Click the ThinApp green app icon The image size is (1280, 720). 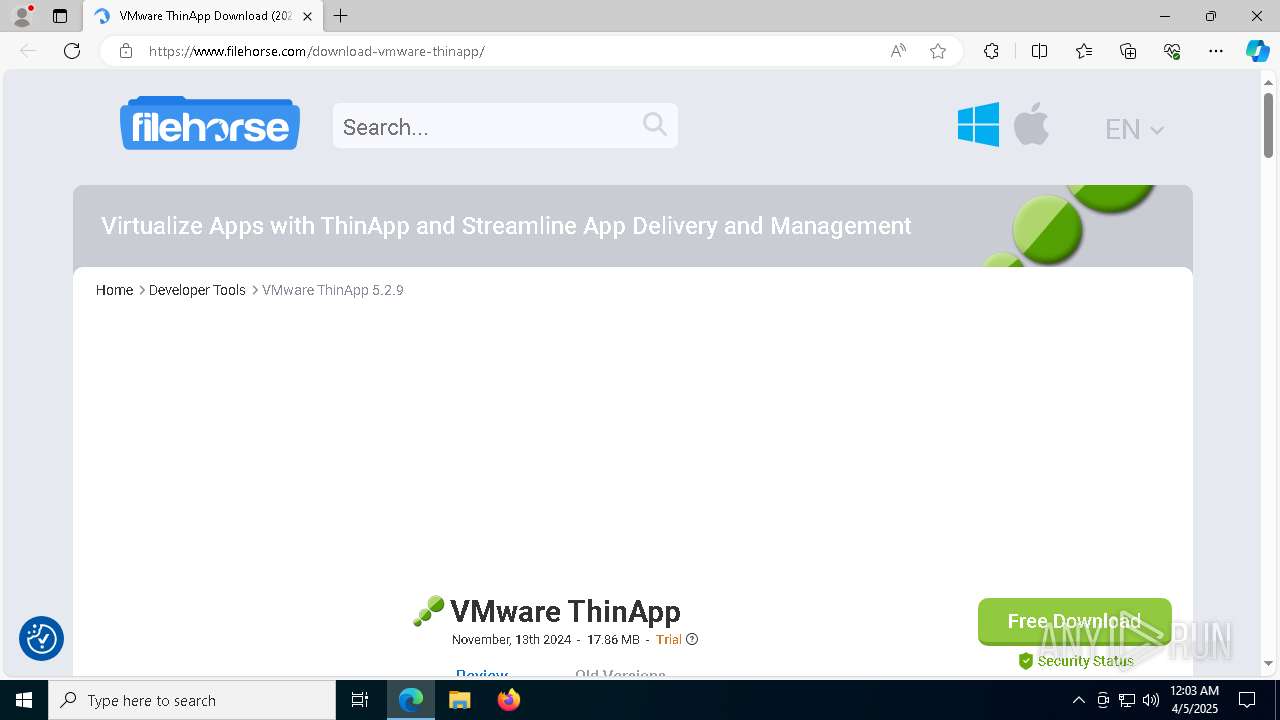click(x=428, y=611)
